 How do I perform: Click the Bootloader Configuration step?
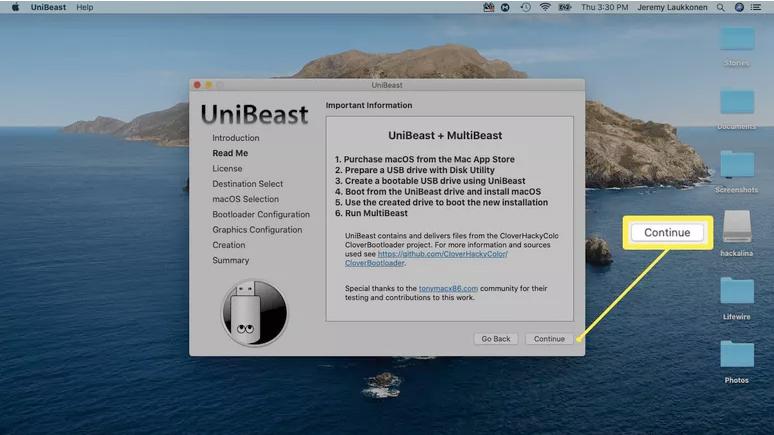[x=261, y=214]
